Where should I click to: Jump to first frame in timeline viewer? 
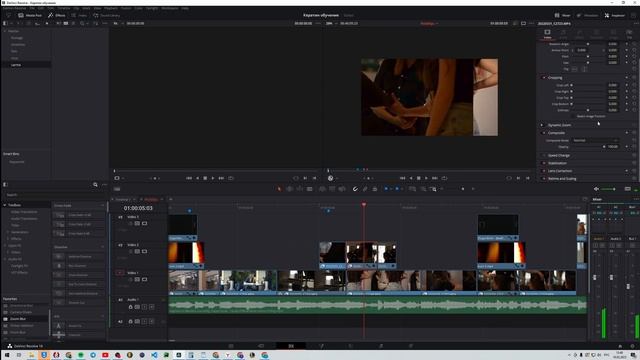pyautogui.click(x=402, y=178)
